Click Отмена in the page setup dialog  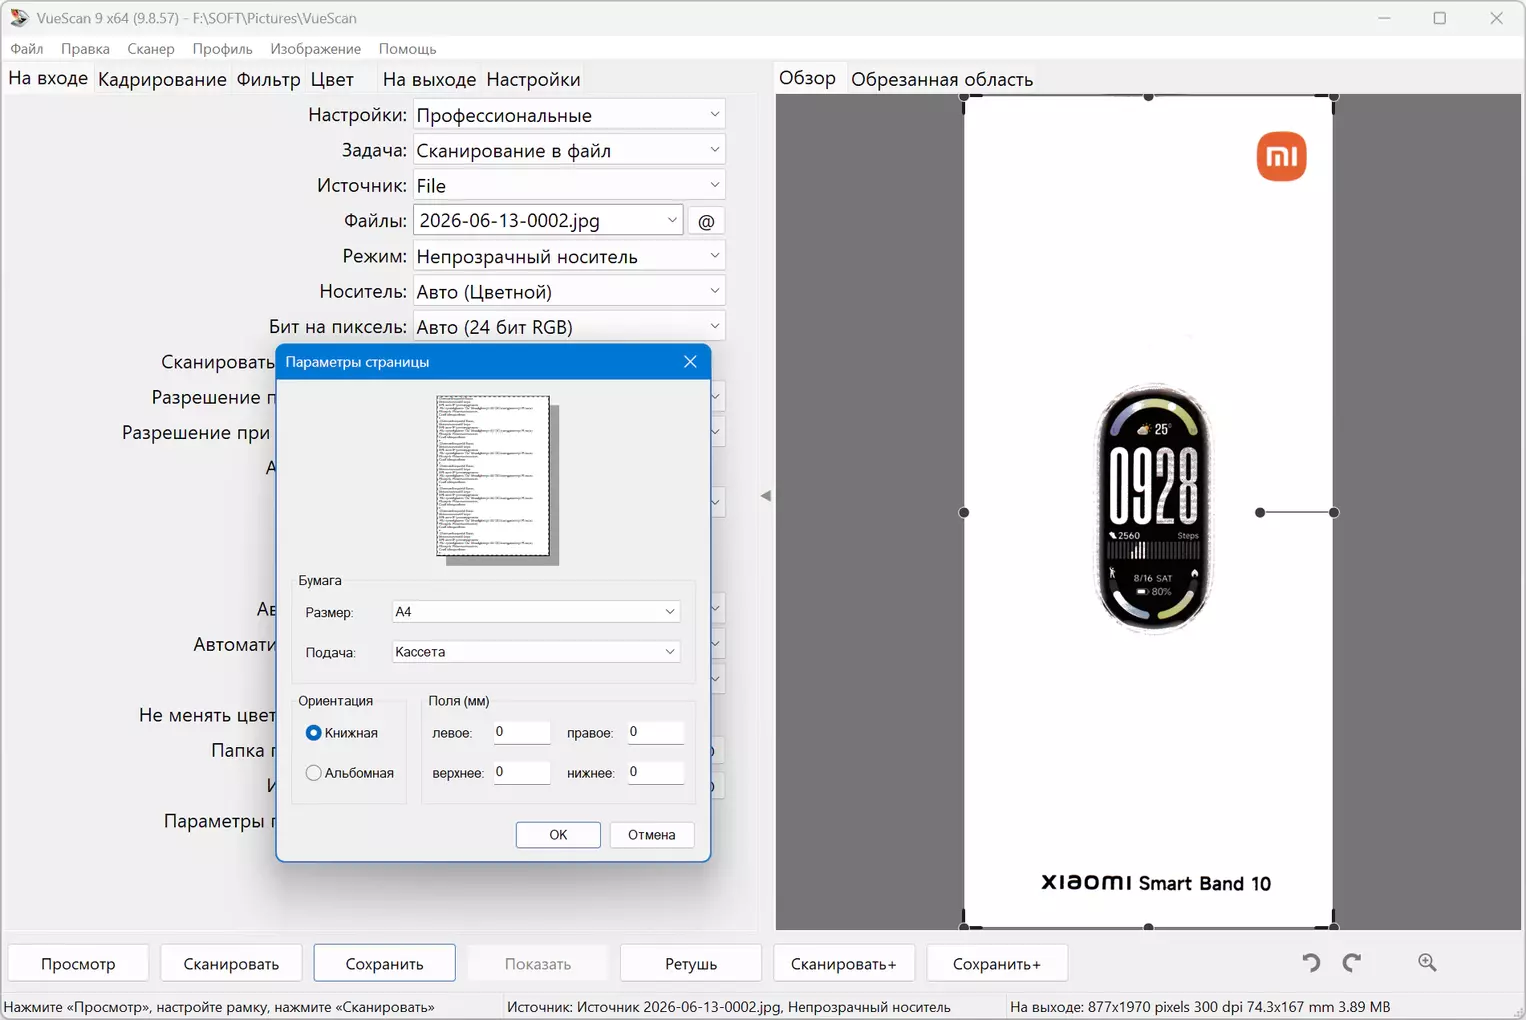(x=652, y=835)
